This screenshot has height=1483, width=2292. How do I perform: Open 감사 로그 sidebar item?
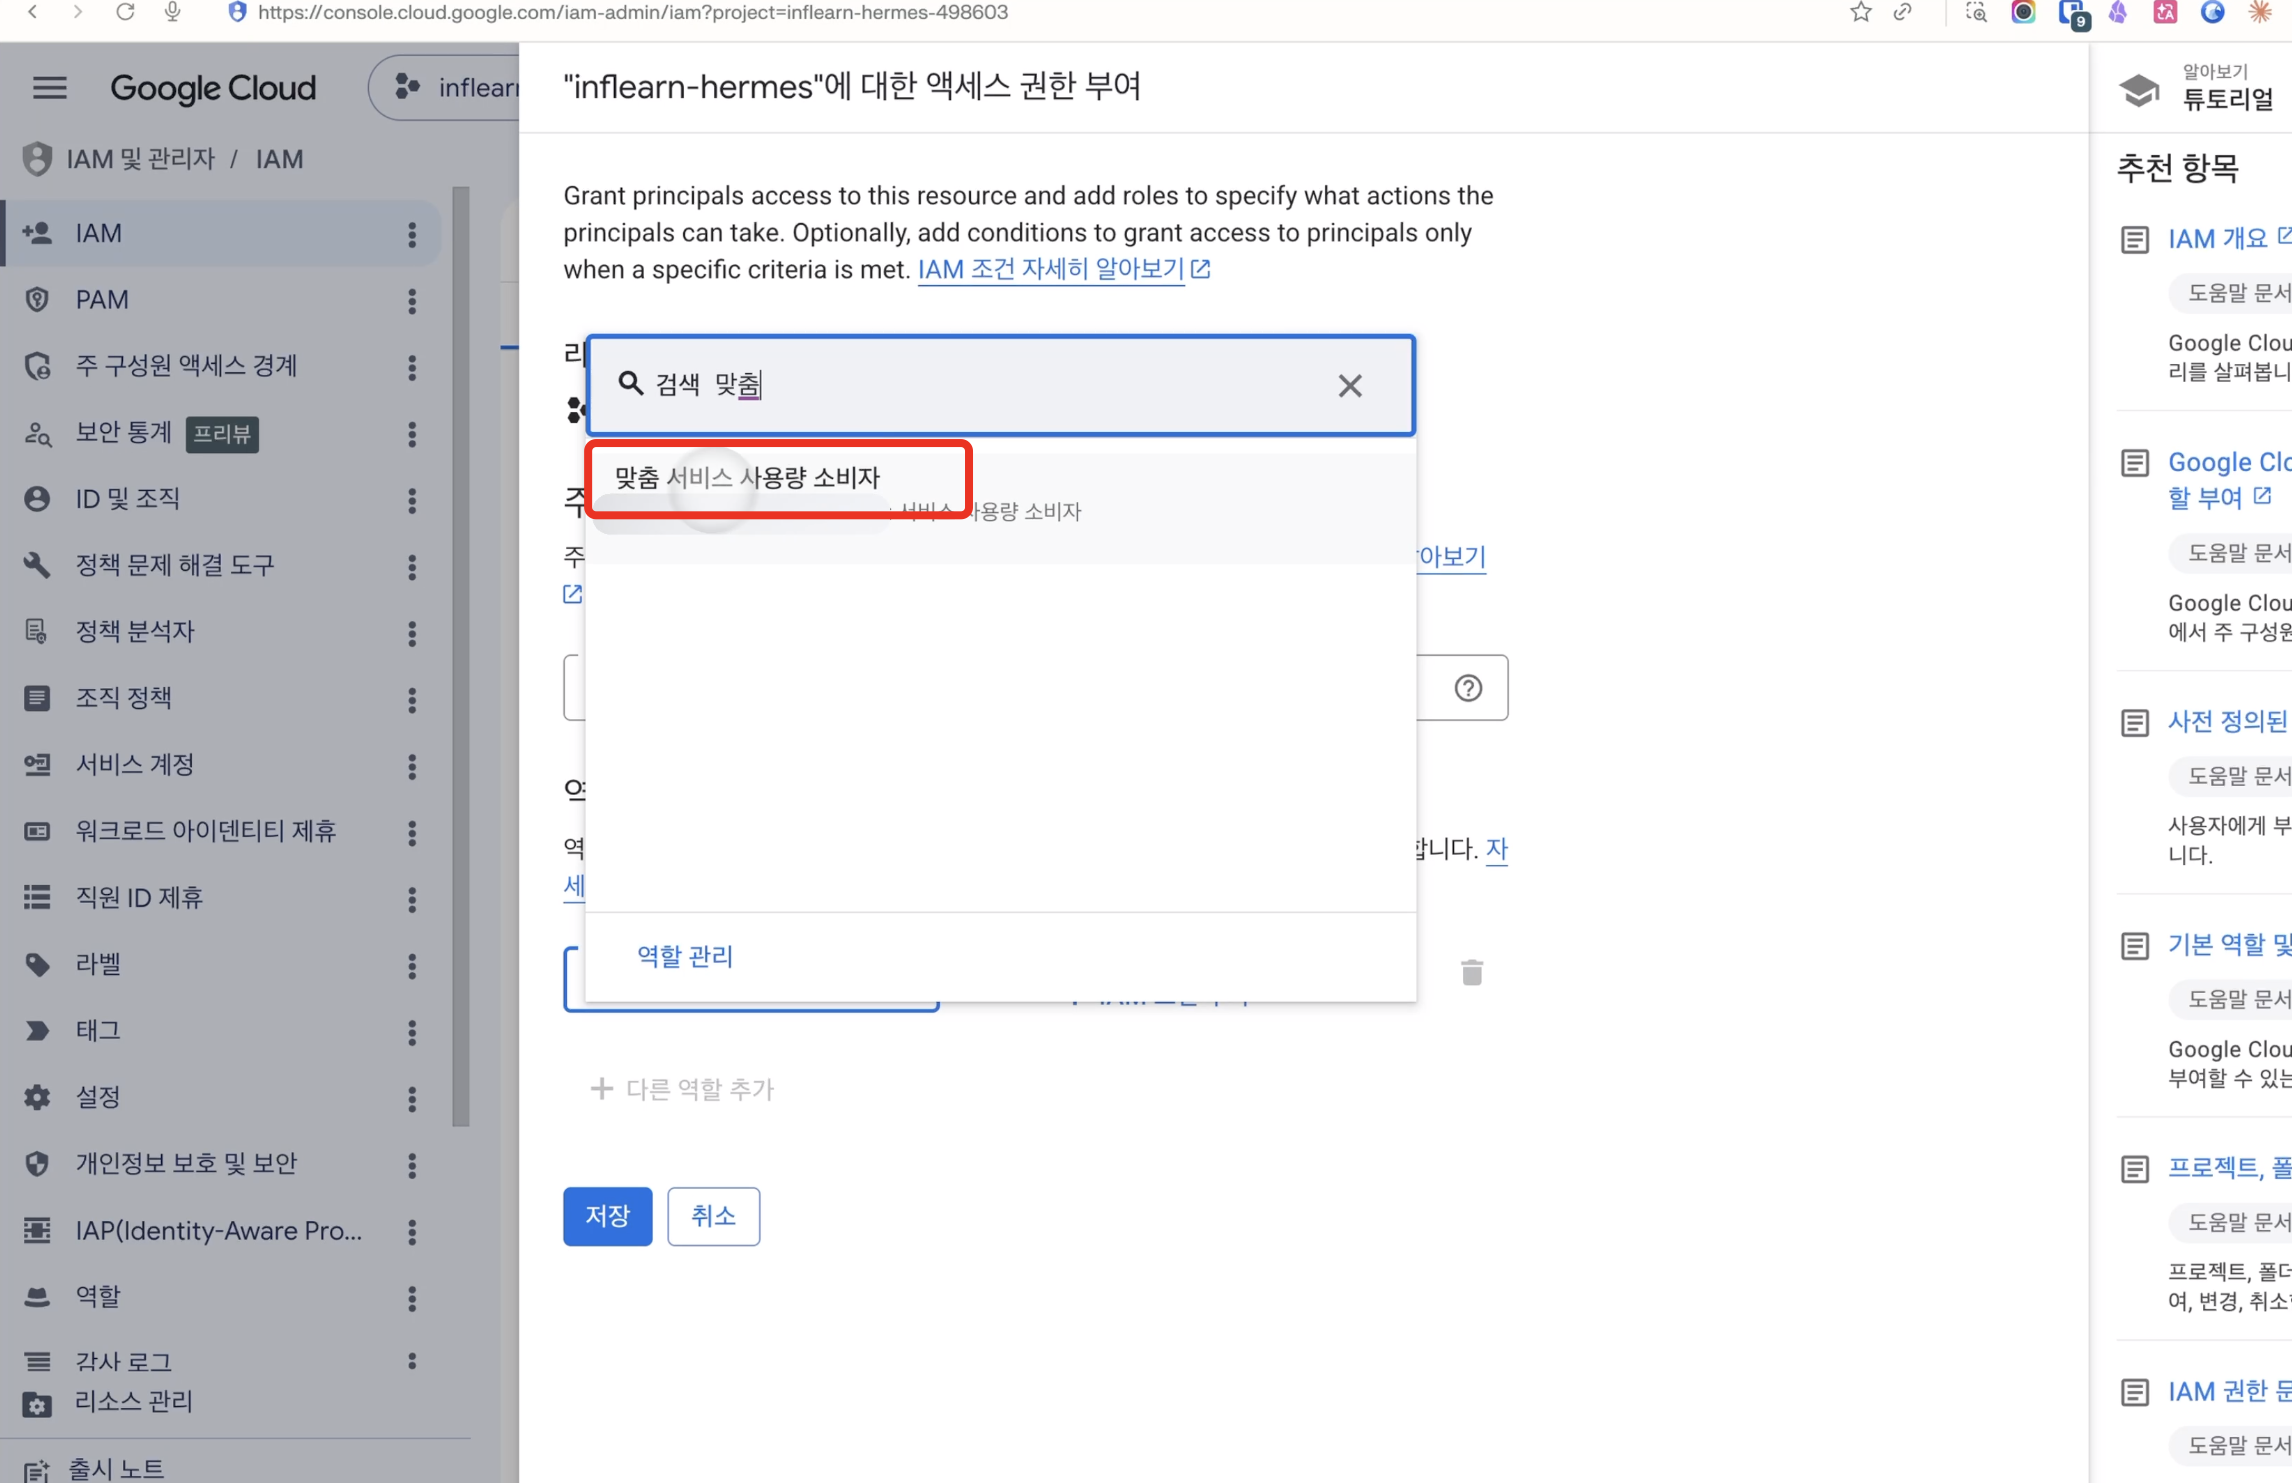pos(222,1361)
